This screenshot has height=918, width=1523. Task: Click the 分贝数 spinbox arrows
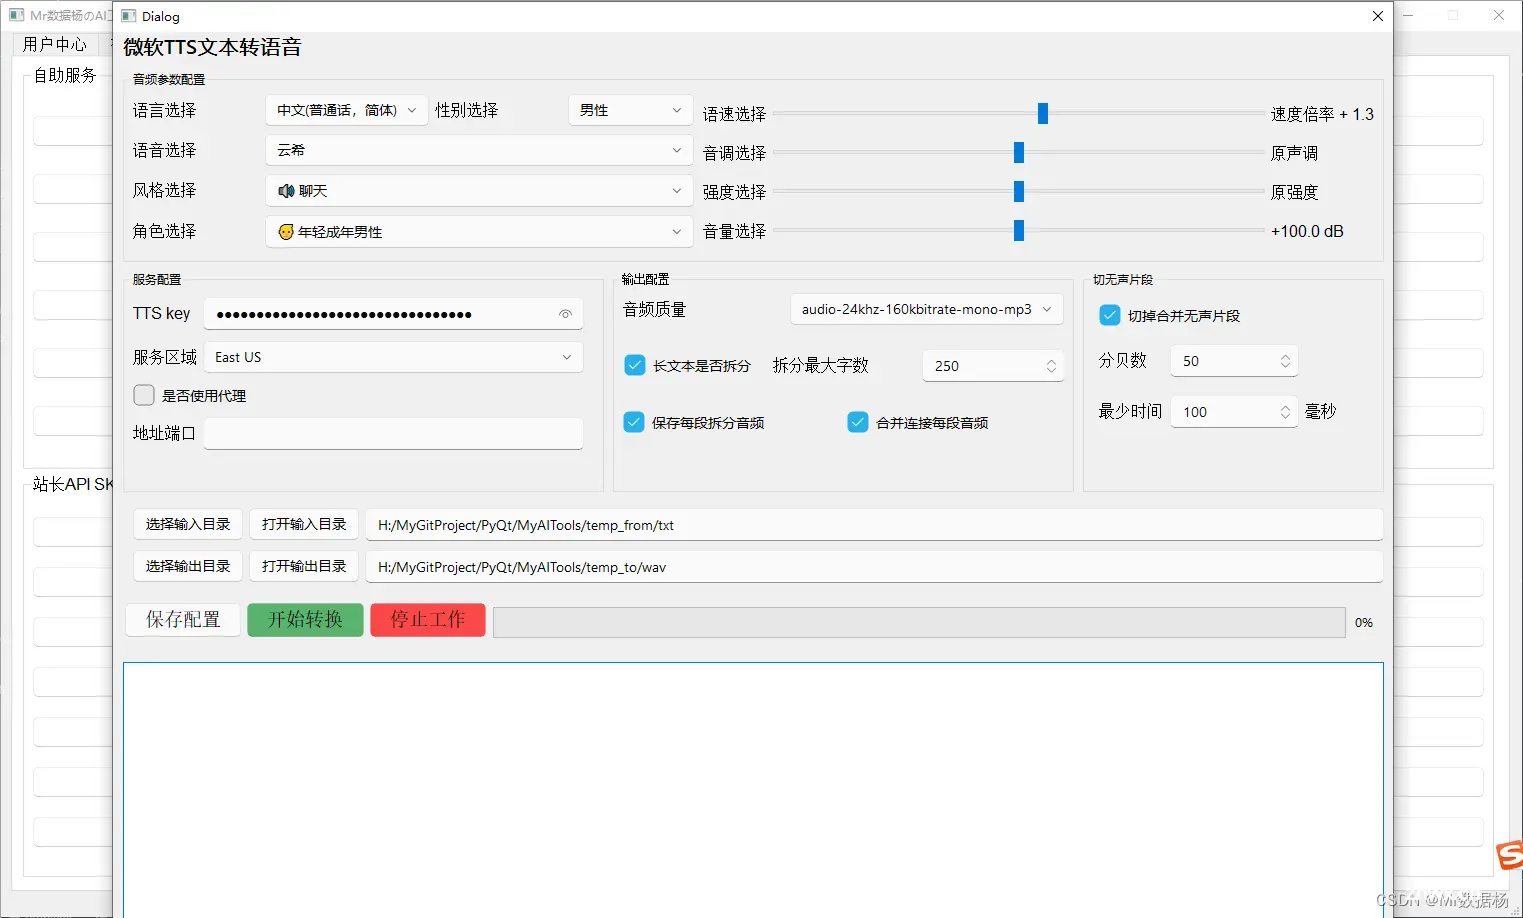coord(1285,361)
